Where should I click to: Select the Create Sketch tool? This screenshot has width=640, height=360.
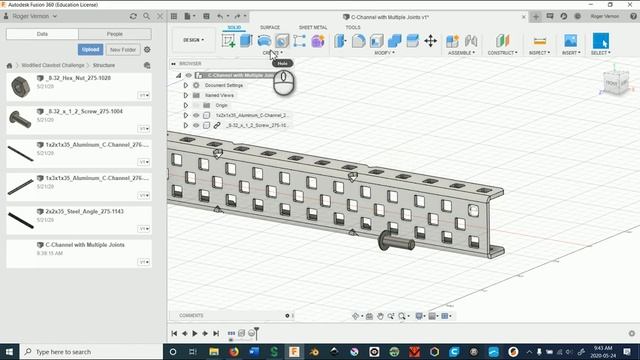(228, 41)
